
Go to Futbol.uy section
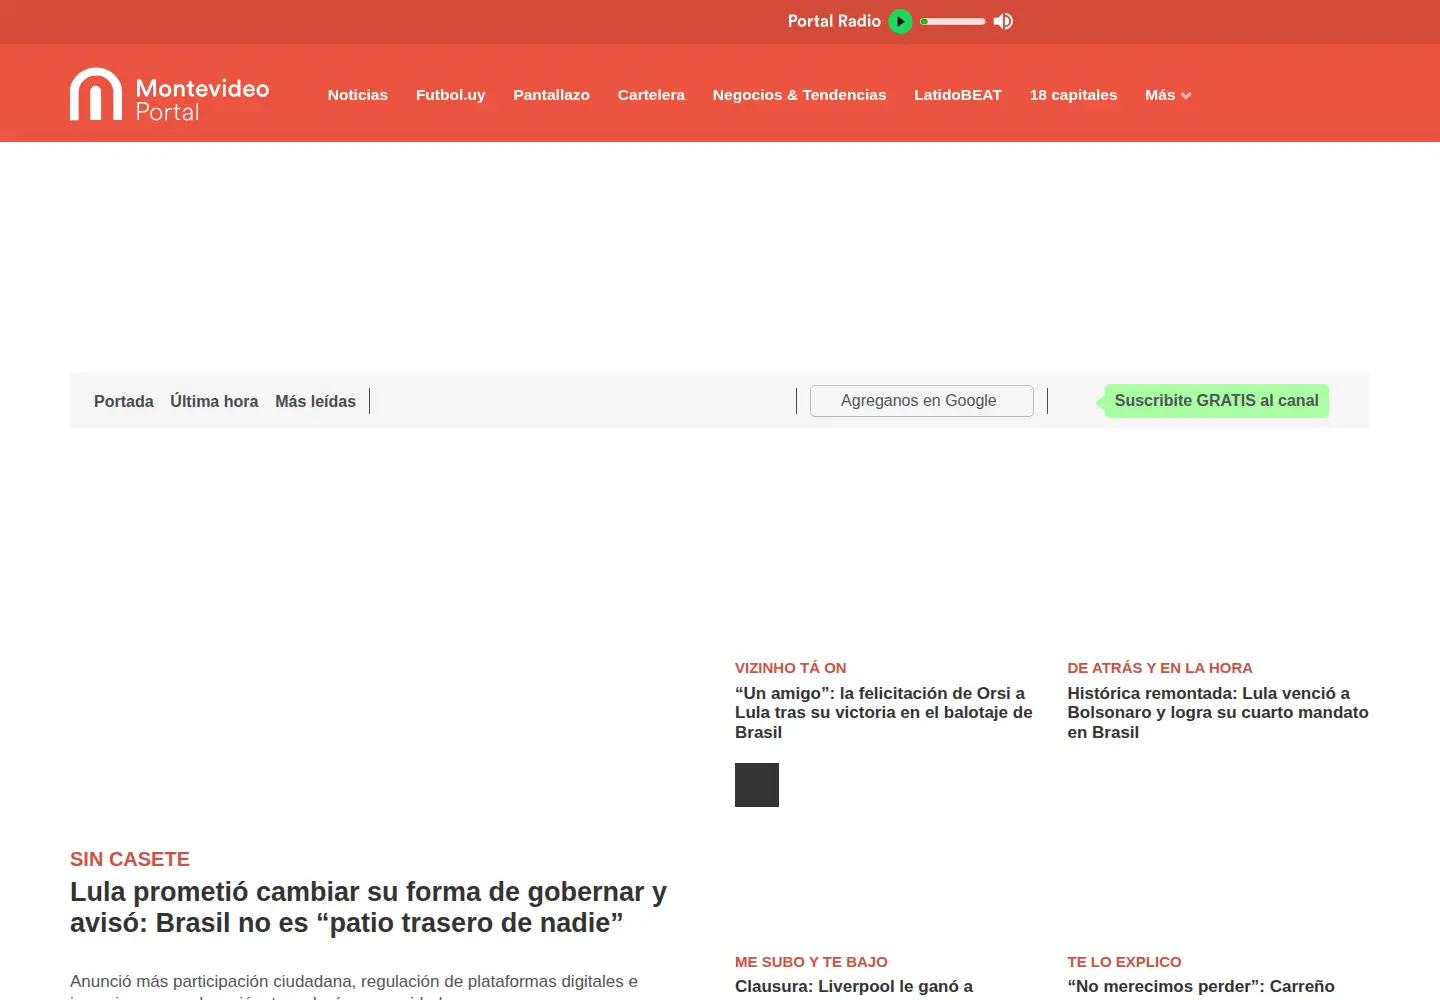450,95
